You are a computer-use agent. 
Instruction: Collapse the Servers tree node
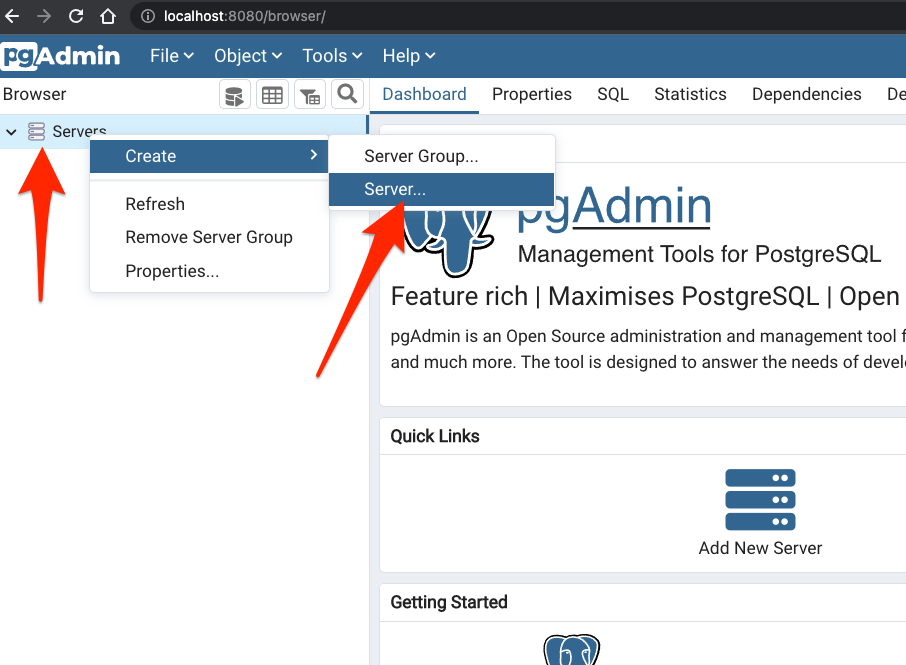point(11,132)
